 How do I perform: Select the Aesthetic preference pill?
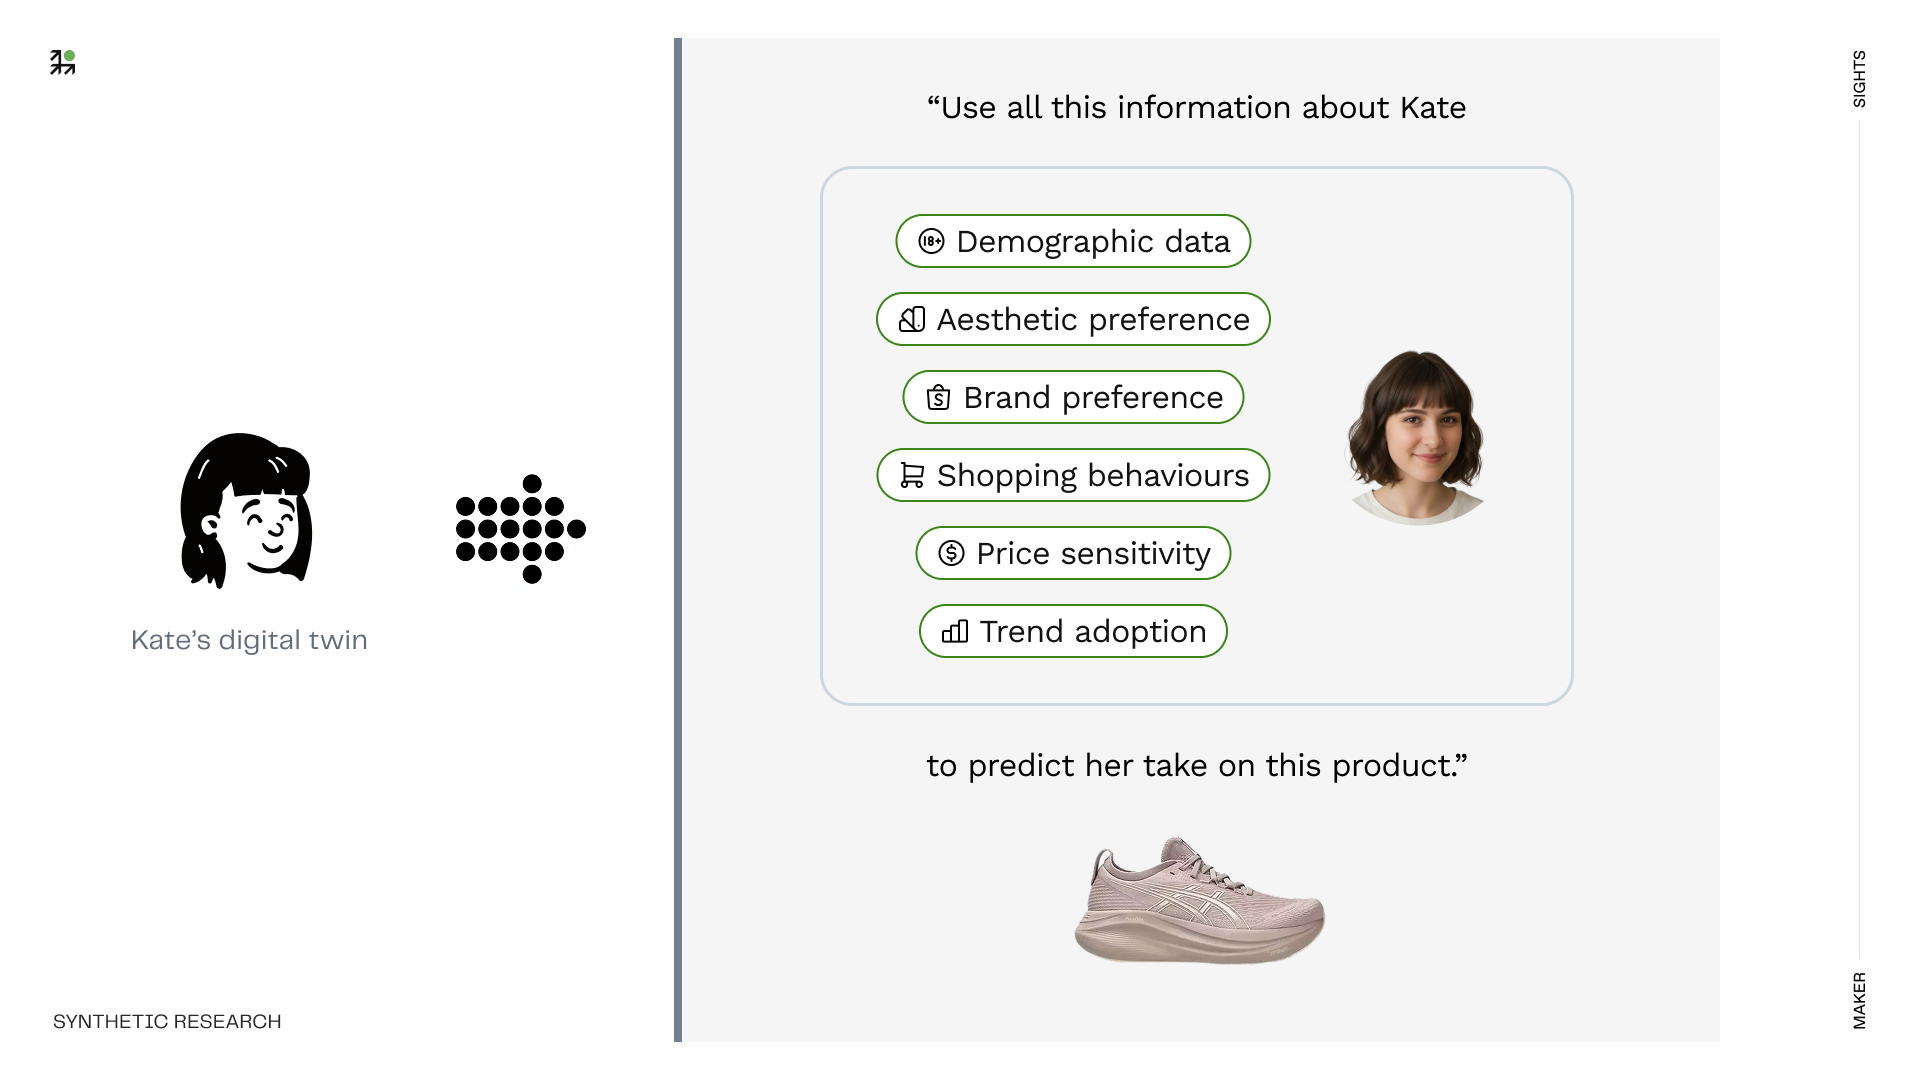(1073, 319)
